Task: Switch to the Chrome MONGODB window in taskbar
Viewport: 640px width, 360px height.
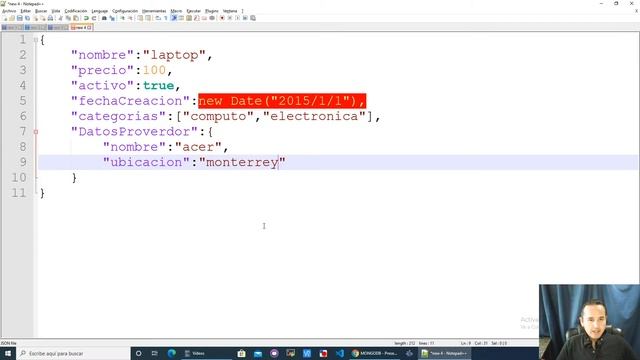Action: click(376, 353)
